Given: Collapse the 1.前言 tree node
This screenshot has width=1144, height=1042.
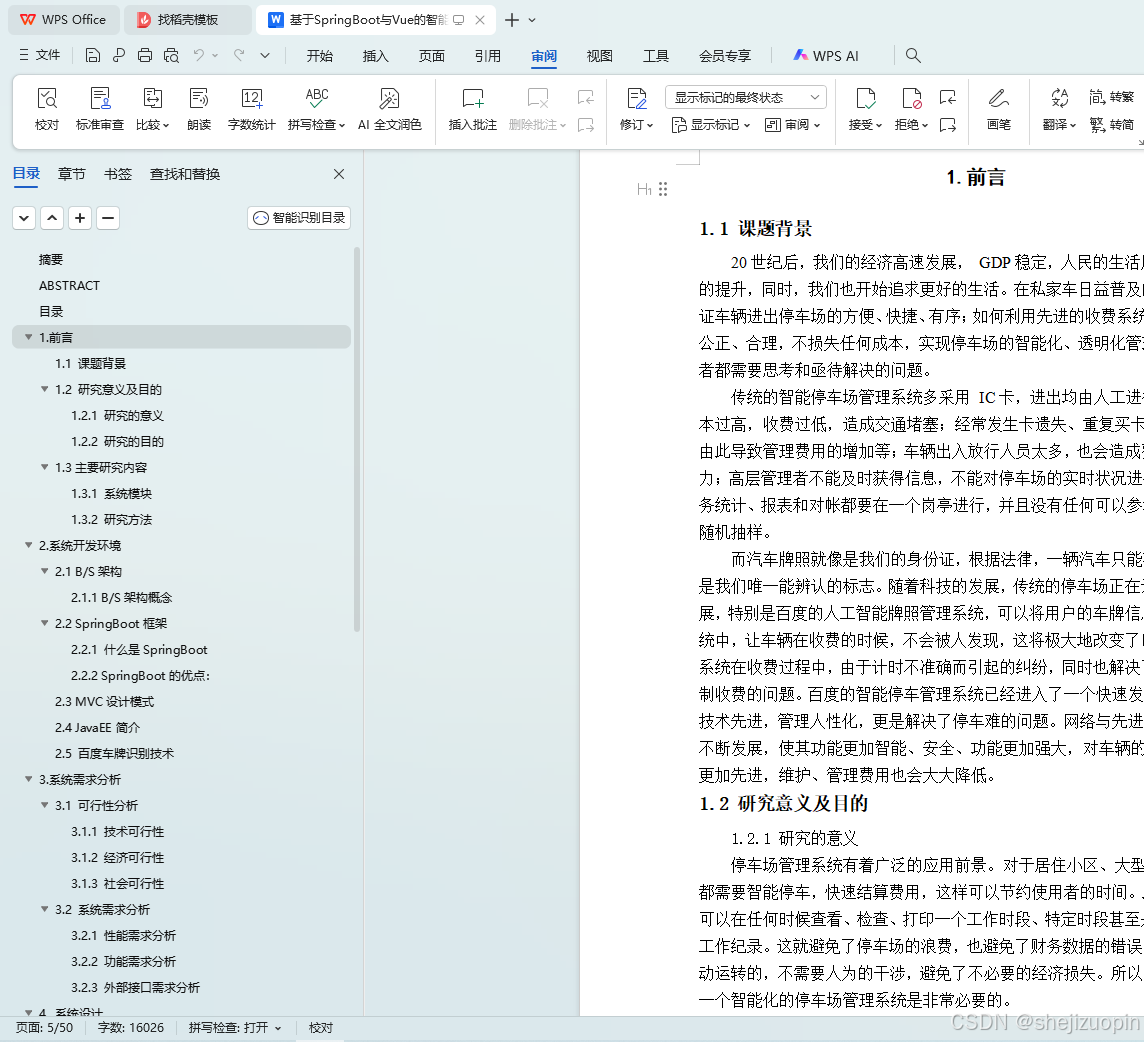Looking at the screenshot, I should click(29, 337).
